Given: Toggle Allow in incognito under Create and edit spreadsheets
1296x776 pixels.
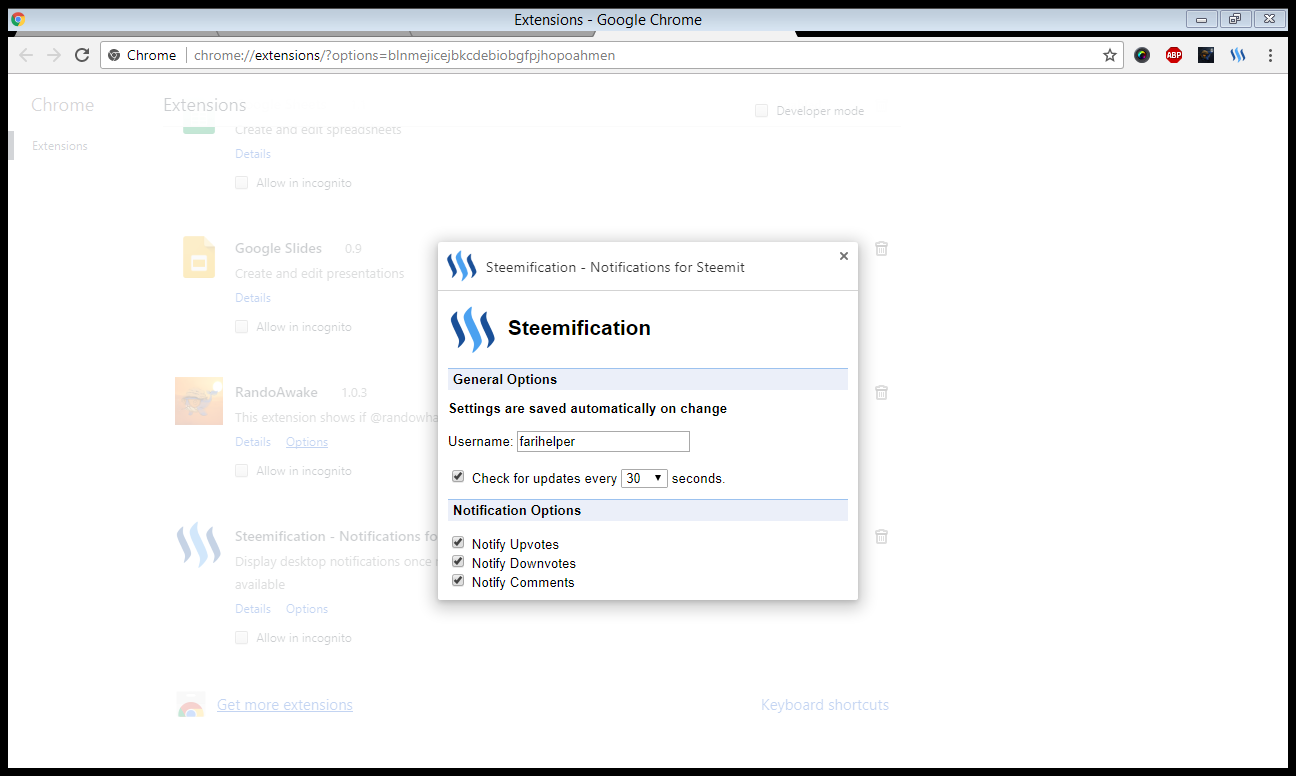Looking at the screenshot, I should point(242,183).
